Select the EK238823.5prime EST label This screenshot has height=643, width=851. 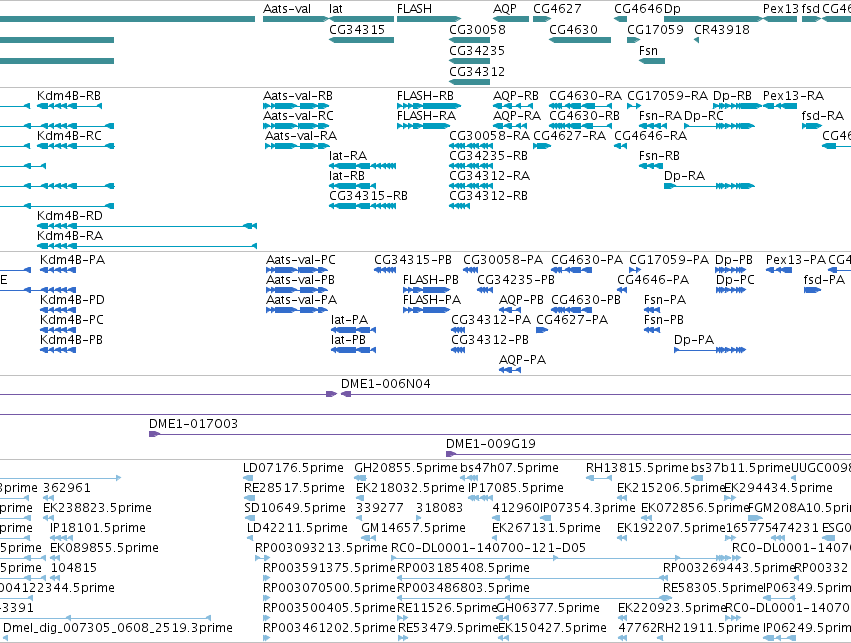[97, 507]
